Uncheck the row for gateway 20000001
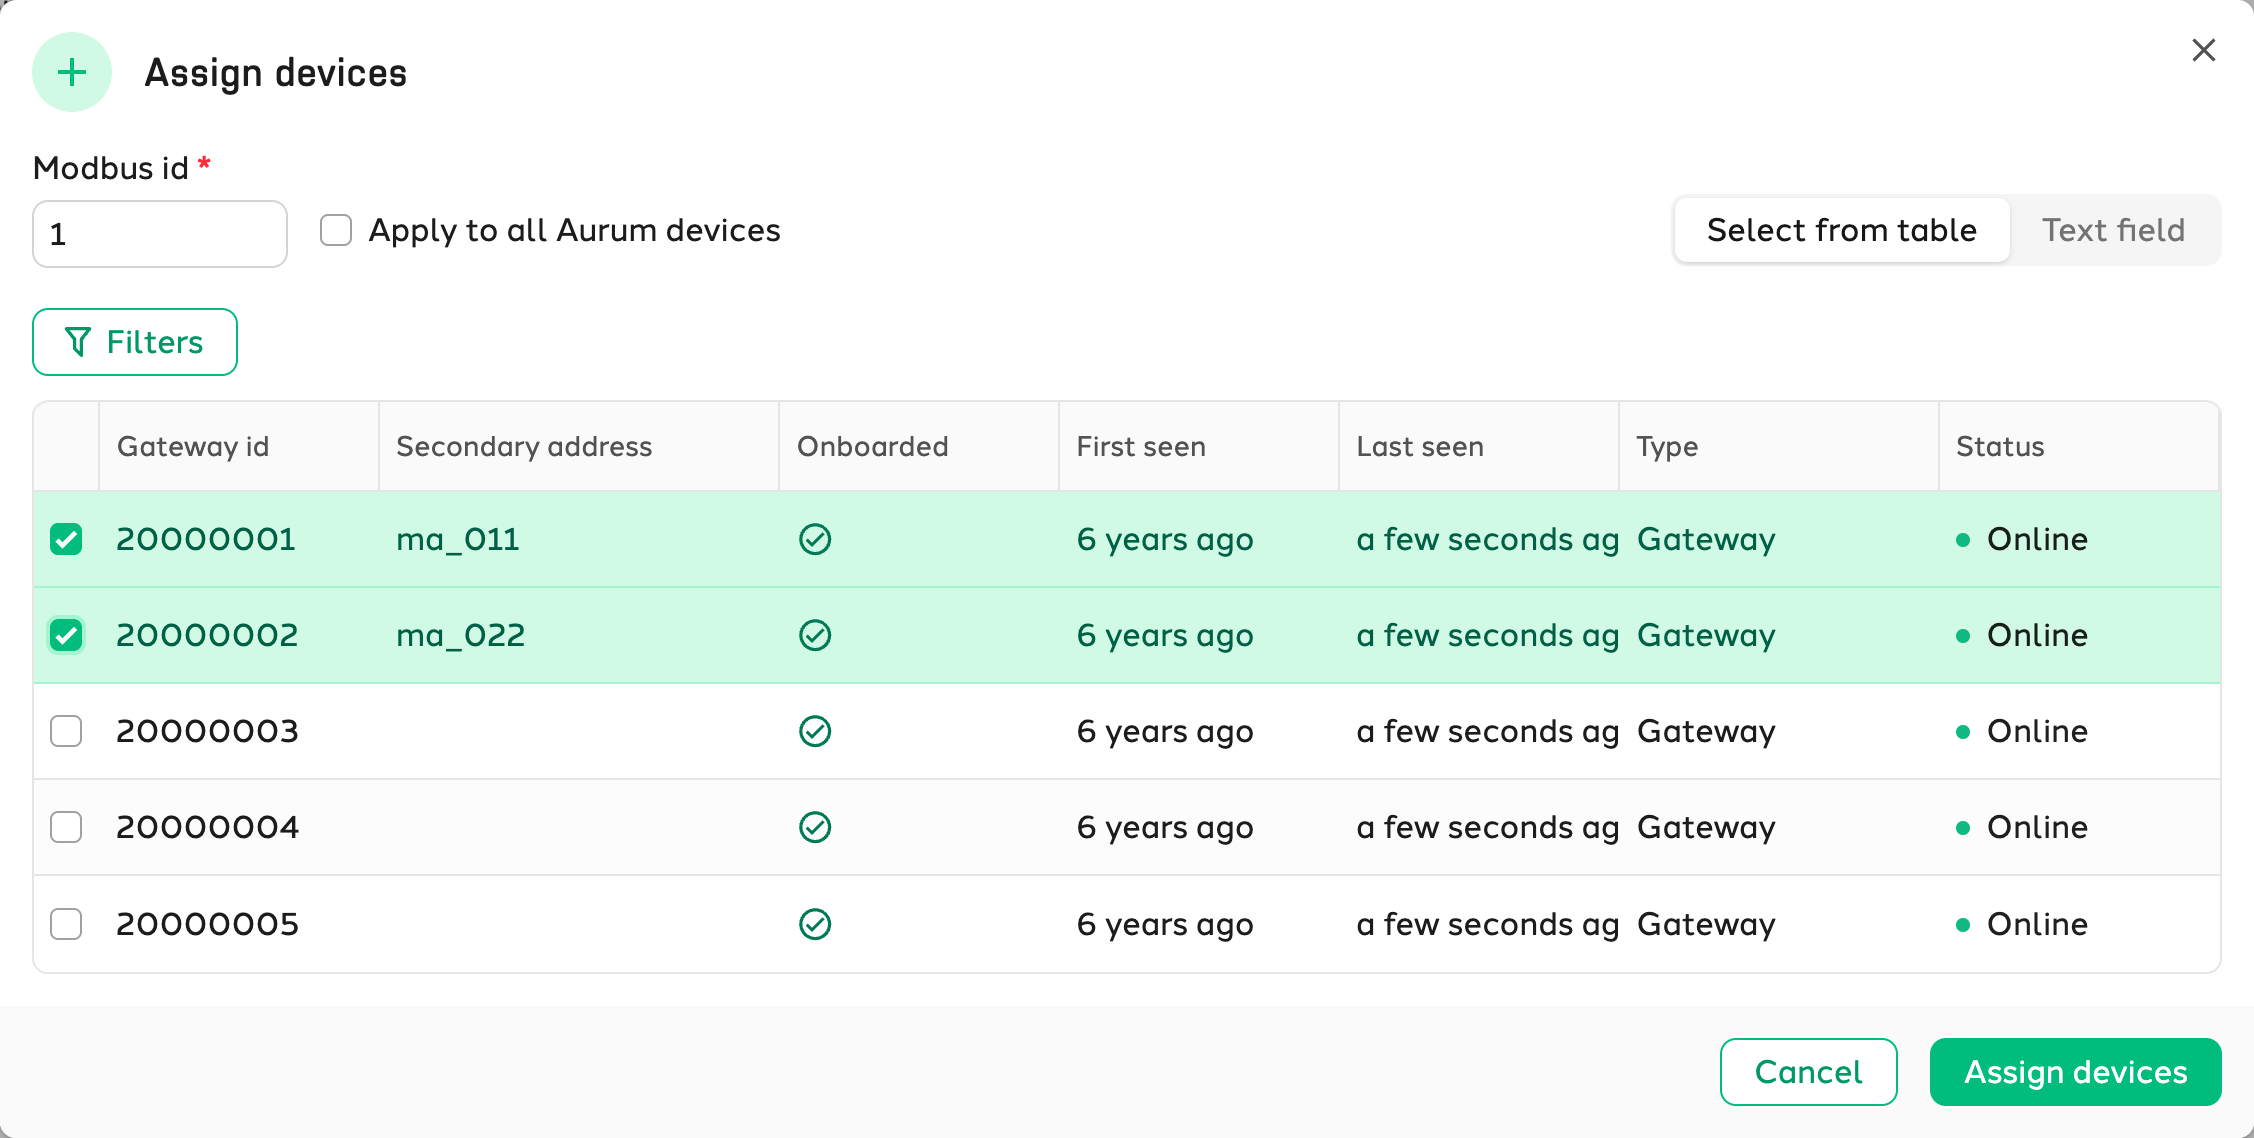Viewport: 2254px width, 1138px height. 66,539
